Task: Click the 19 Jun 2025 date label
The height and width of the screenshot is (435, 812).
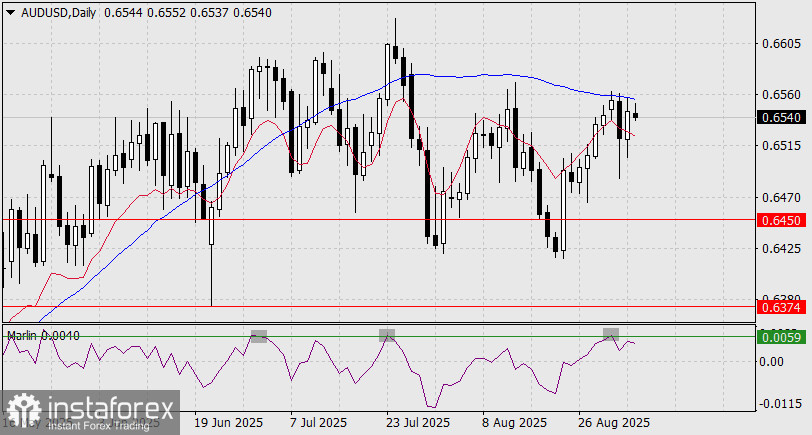Action: click(228, 423)
